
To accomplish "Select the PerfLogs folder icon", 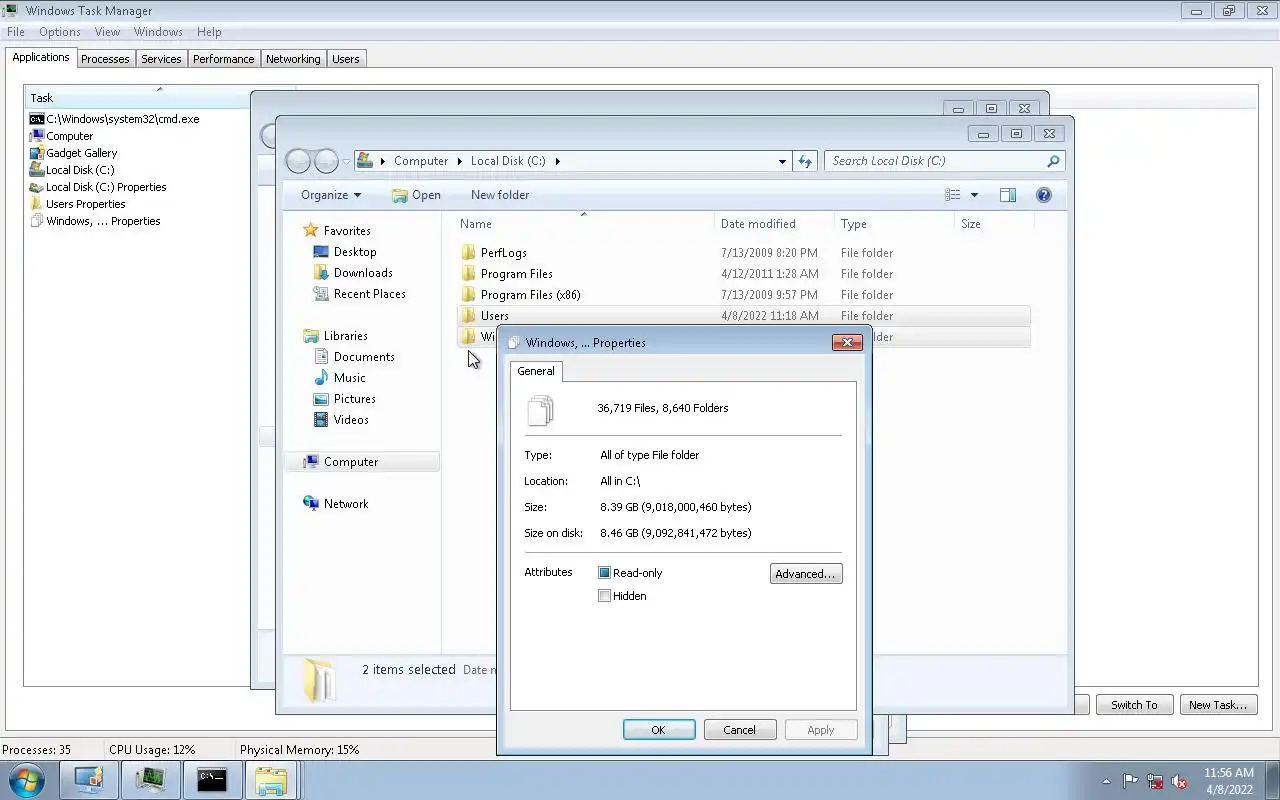I will [468, 253].
